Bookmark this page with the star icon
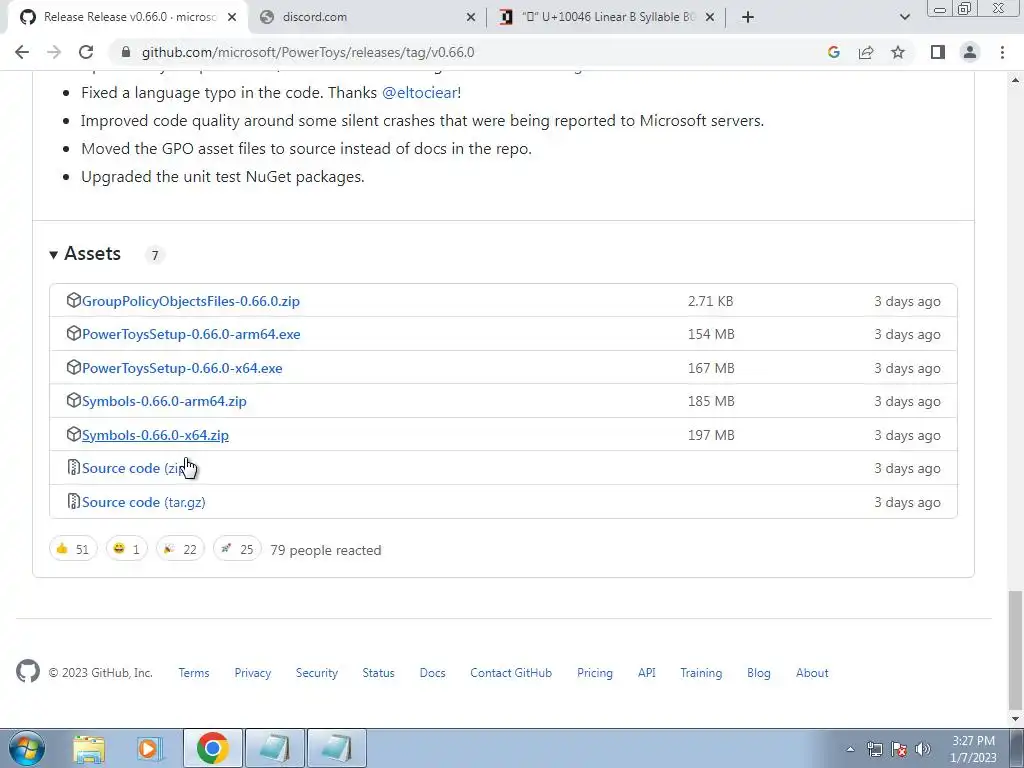 (x=898, y=52)
